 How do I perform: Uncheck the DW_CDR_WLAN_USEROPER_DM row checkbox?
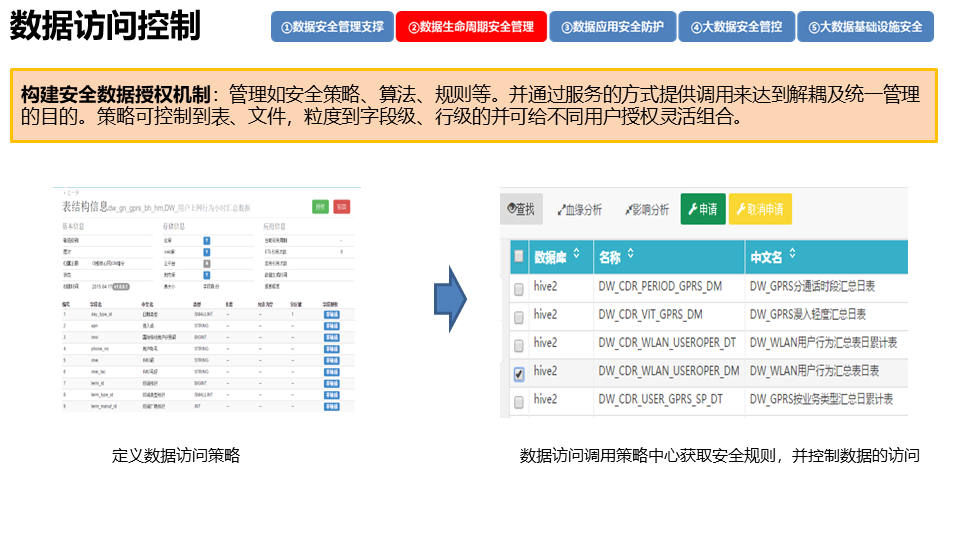519,373
